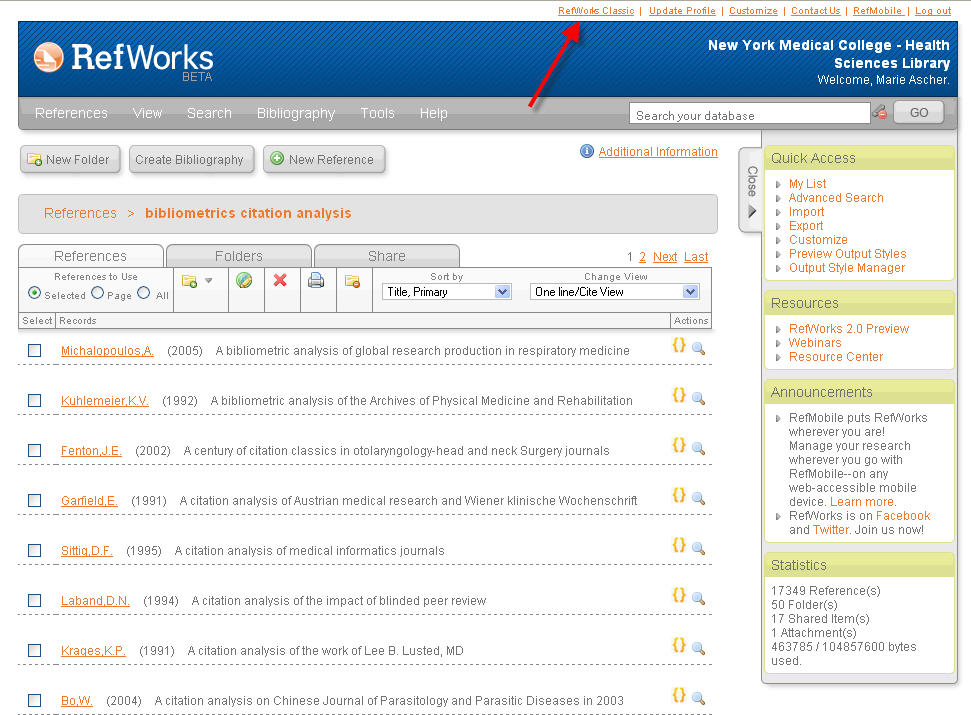
Task: Check the box for Garfield,E.
Action: (x=35, y=501)
